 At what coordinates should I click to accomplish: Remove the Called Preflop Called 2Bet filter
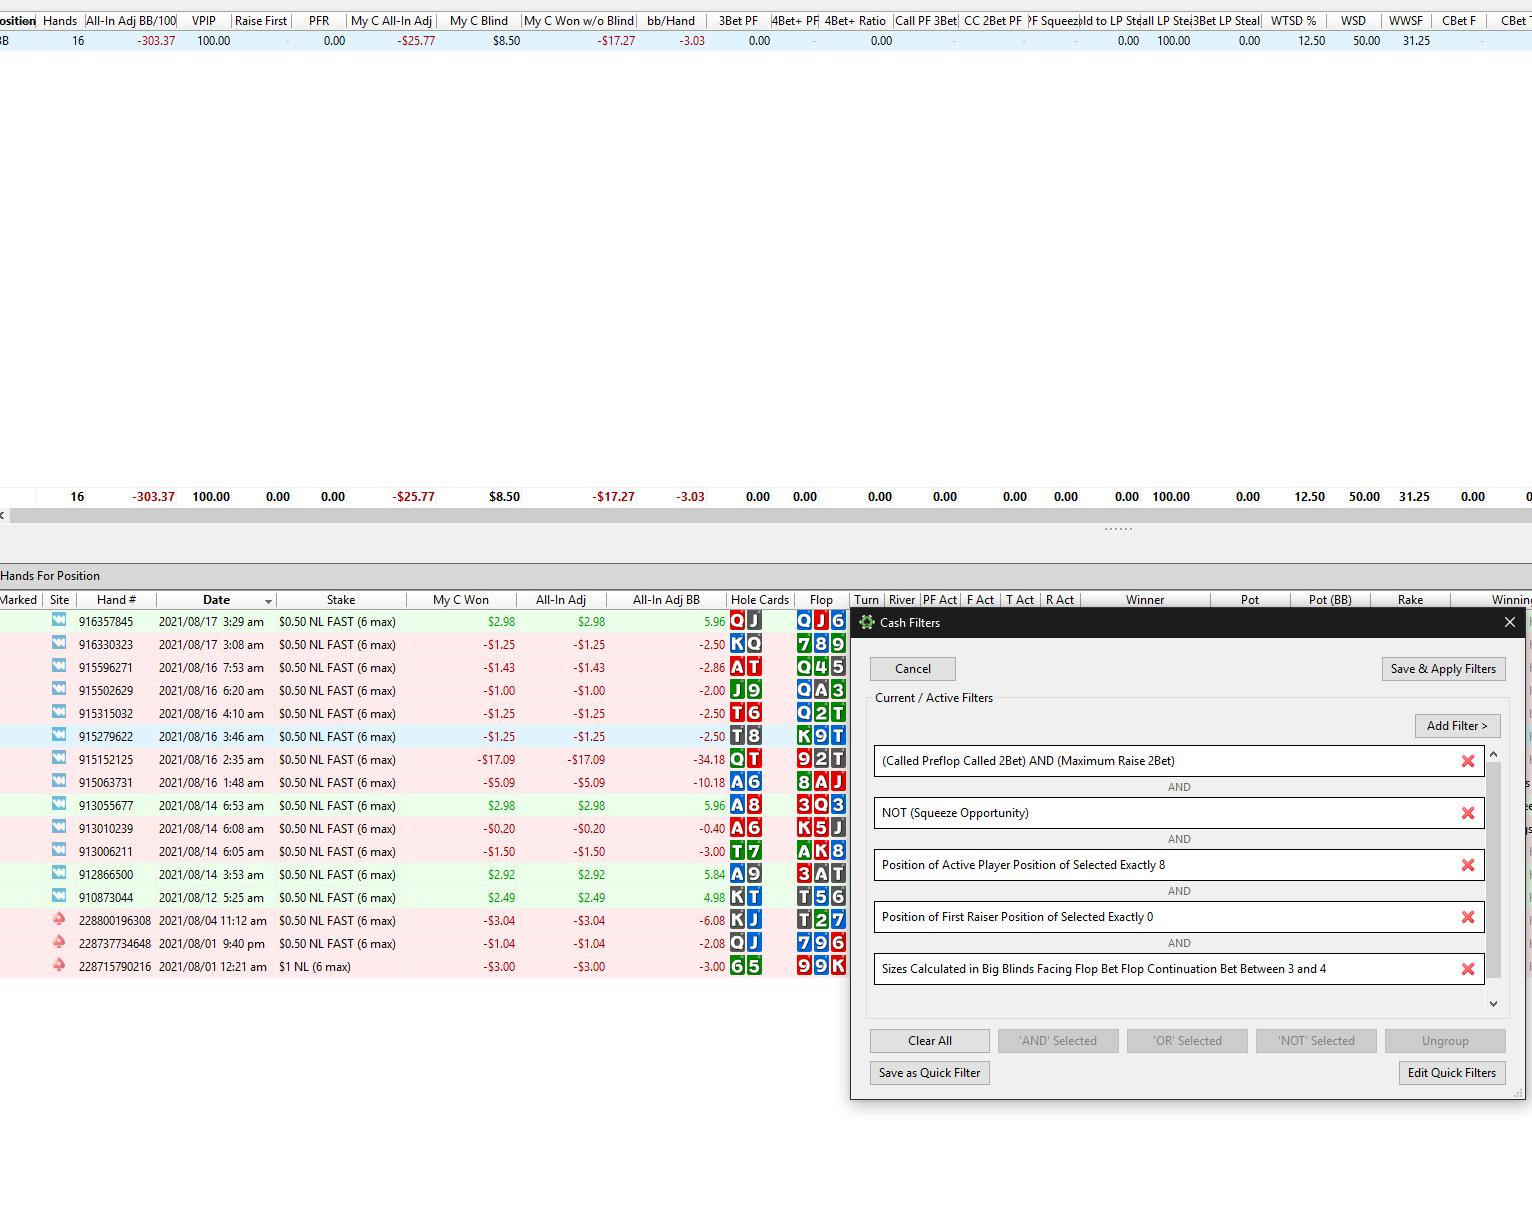point(1468,761)
